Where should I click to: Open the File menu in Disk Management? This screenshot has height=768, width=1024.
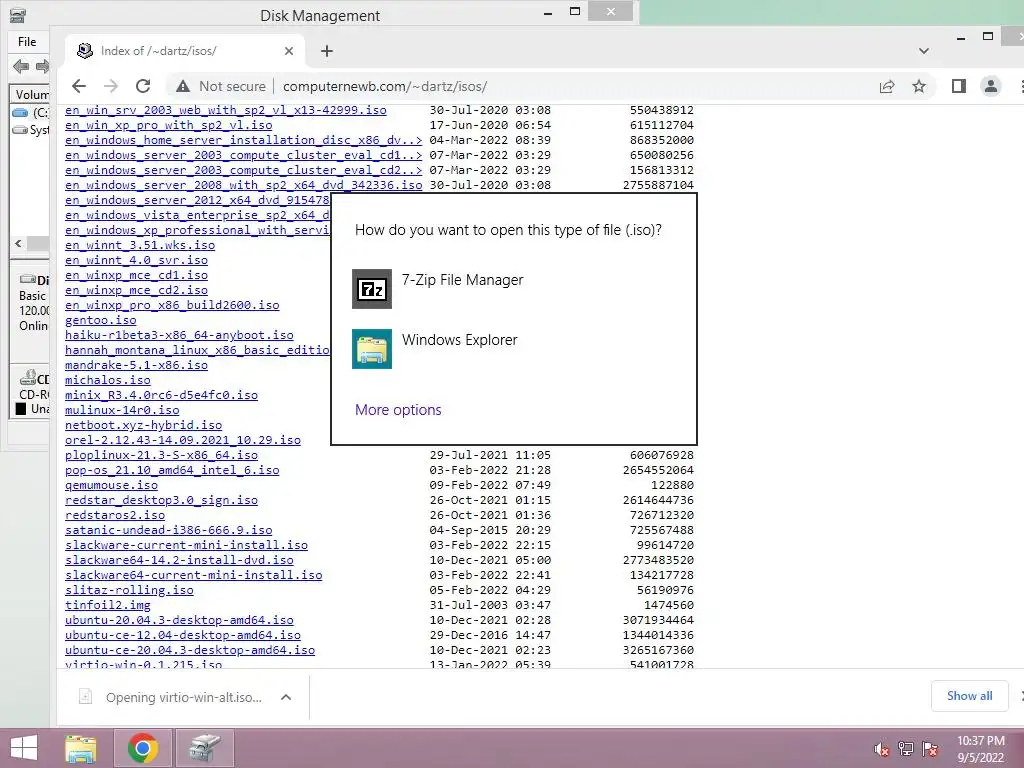click(27, 42)
